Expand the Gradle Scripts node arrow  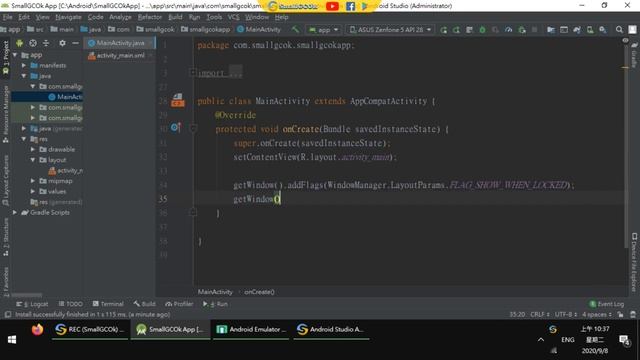pos(15,212)
